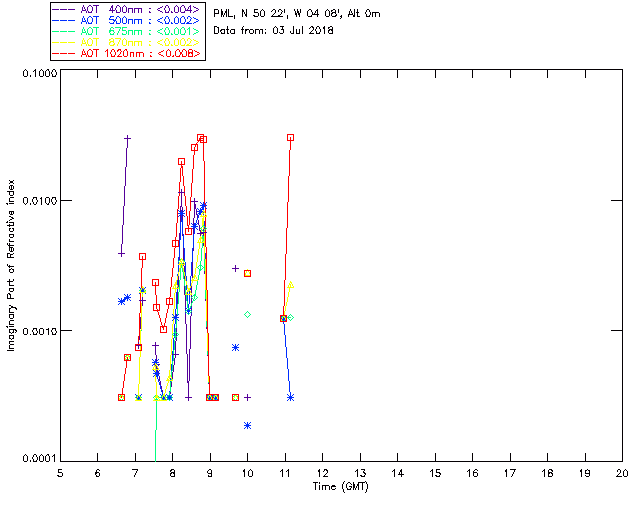Image resolution: width=640 pixels, height=512 pixels.
Task: Click the x-axis tick label 5
Action: 60,473
